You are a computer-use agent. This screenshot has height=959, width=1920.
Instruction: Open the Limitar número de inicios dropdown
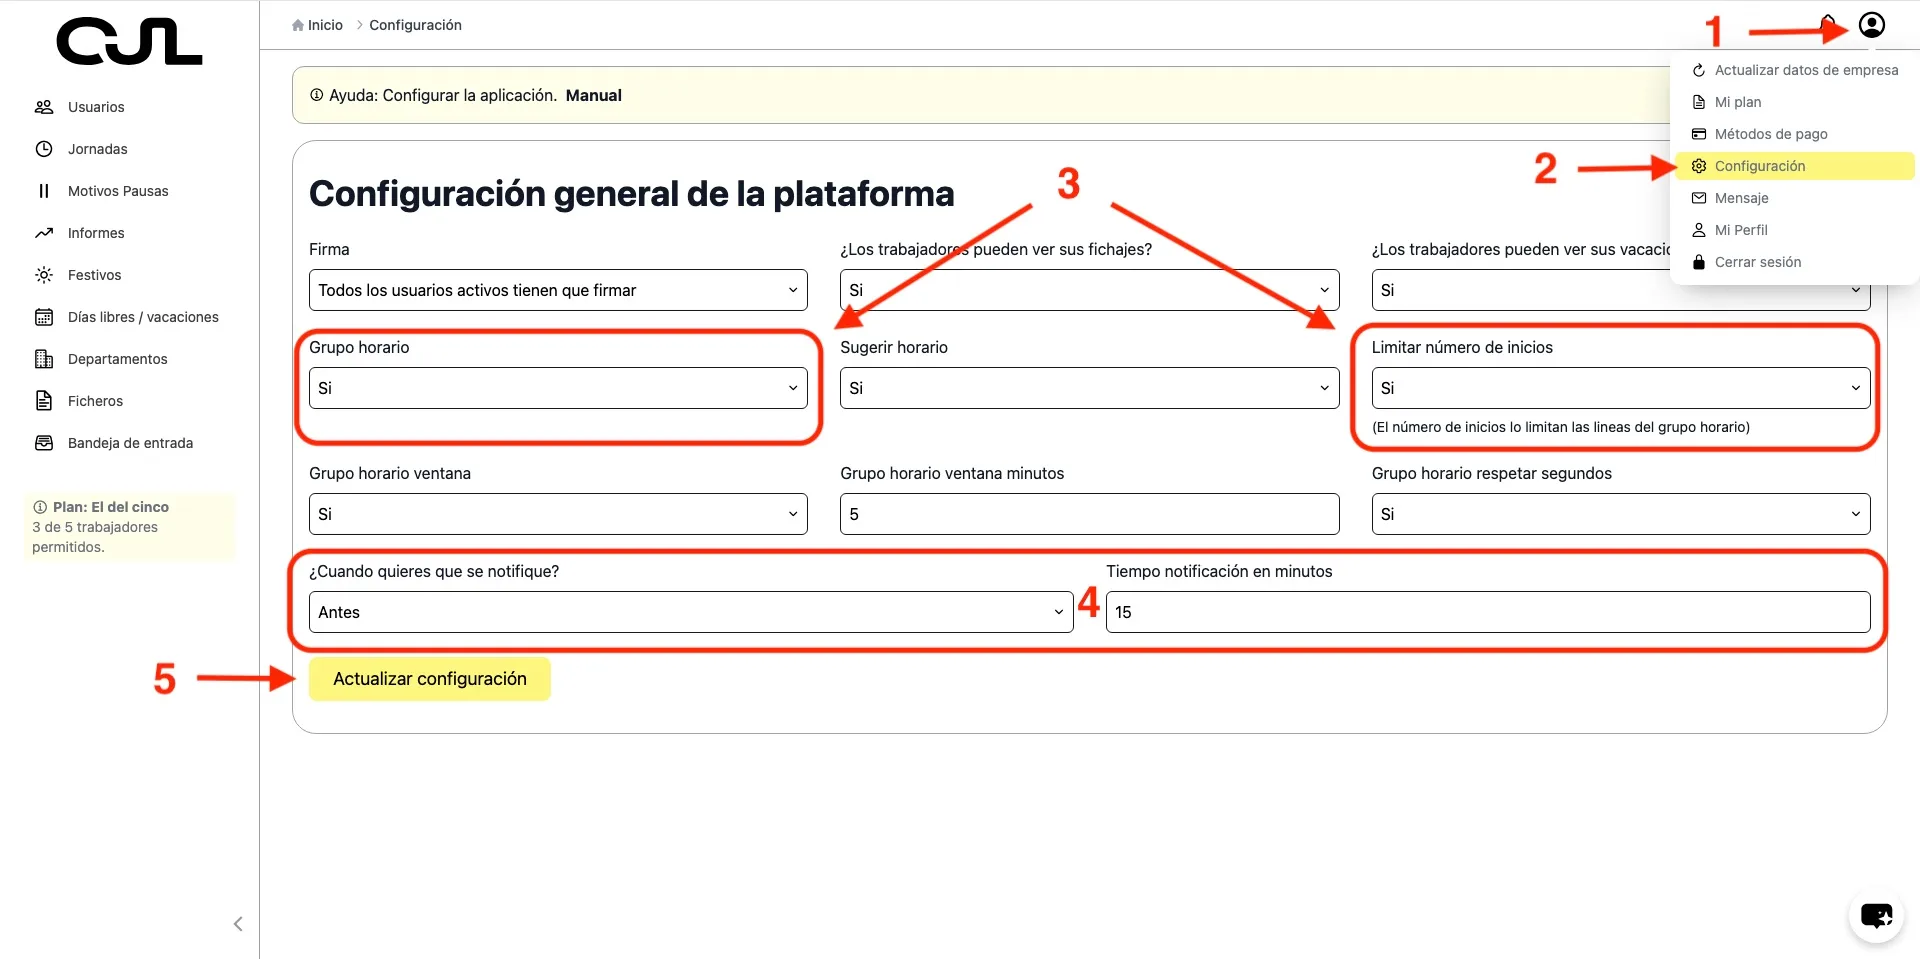[1621, 388]
